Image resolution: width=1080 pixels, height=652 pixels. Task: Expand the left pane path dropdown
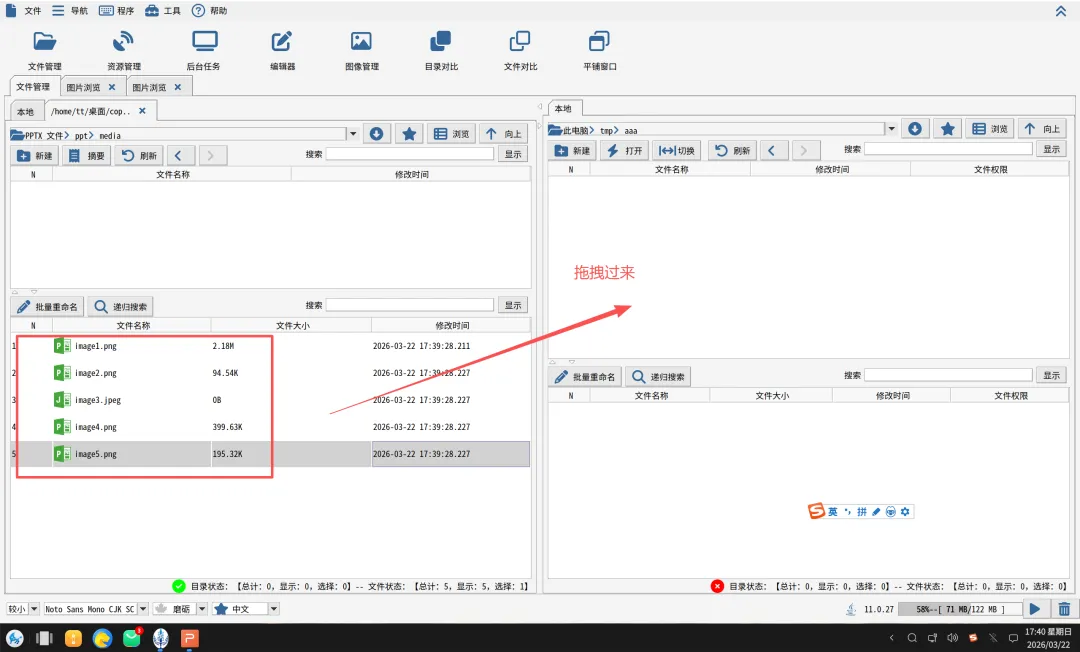click(353, 134)
